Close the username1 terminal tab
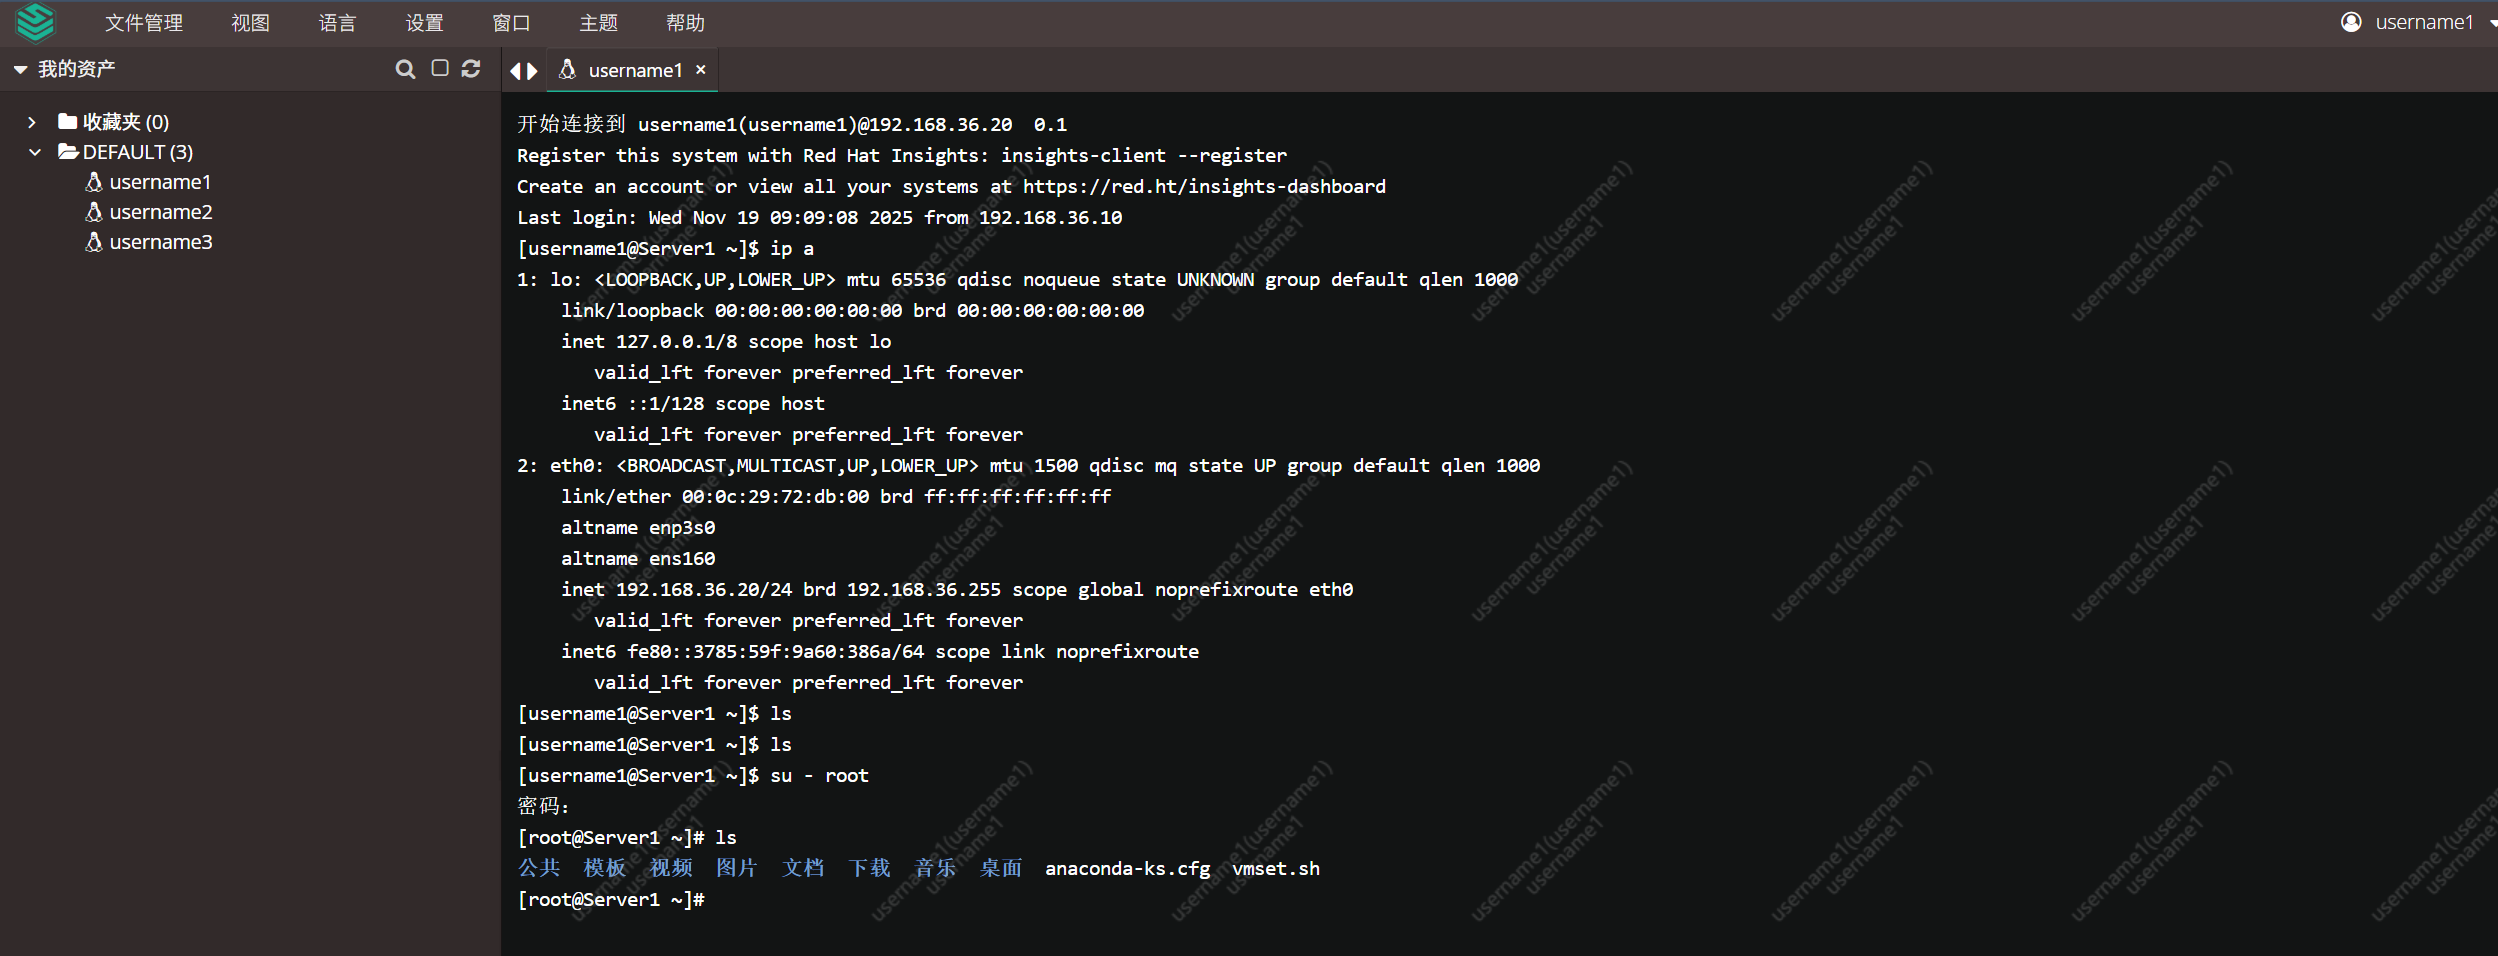The image size is (2498, 956). tap(701, 70)
